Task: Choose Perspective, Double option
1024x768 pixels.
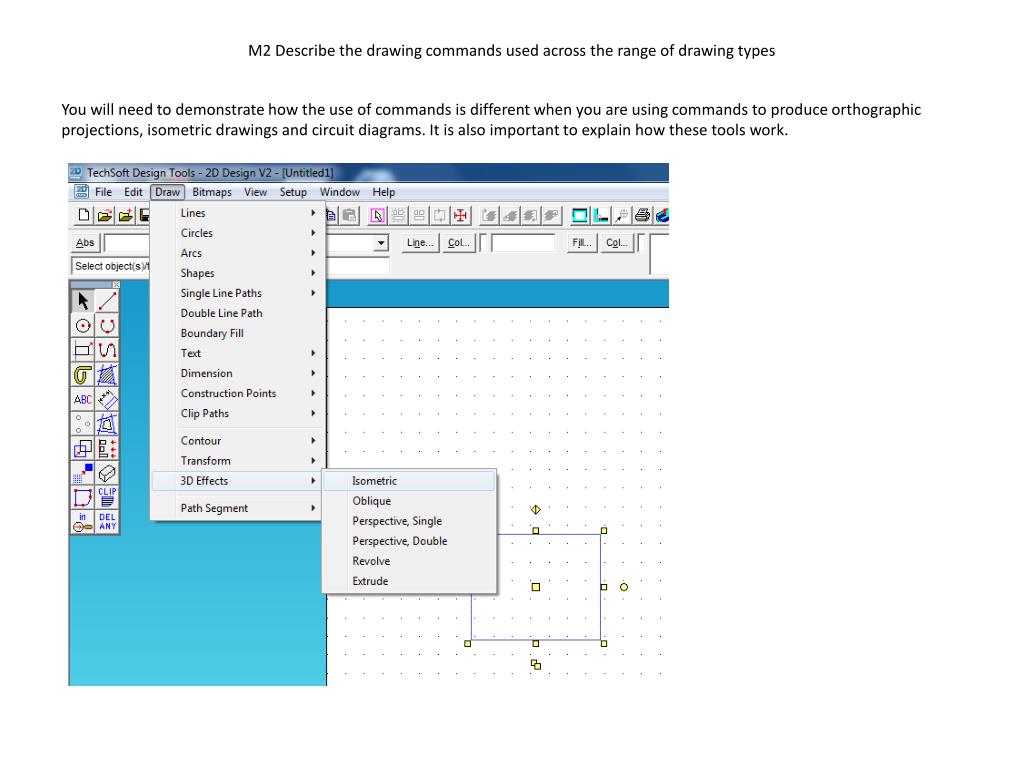Action: [x=409, y=541]
